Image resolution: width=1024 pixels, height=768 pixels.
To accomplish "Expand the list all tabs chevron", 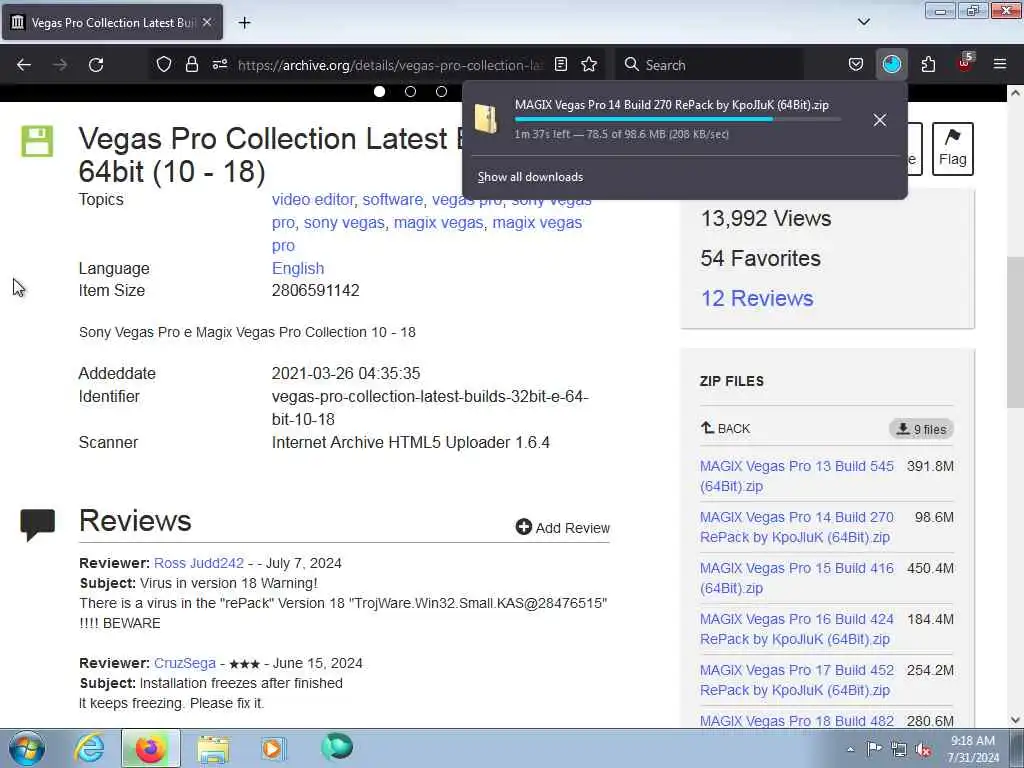I will pyautogui.click(x=864, y=22).
